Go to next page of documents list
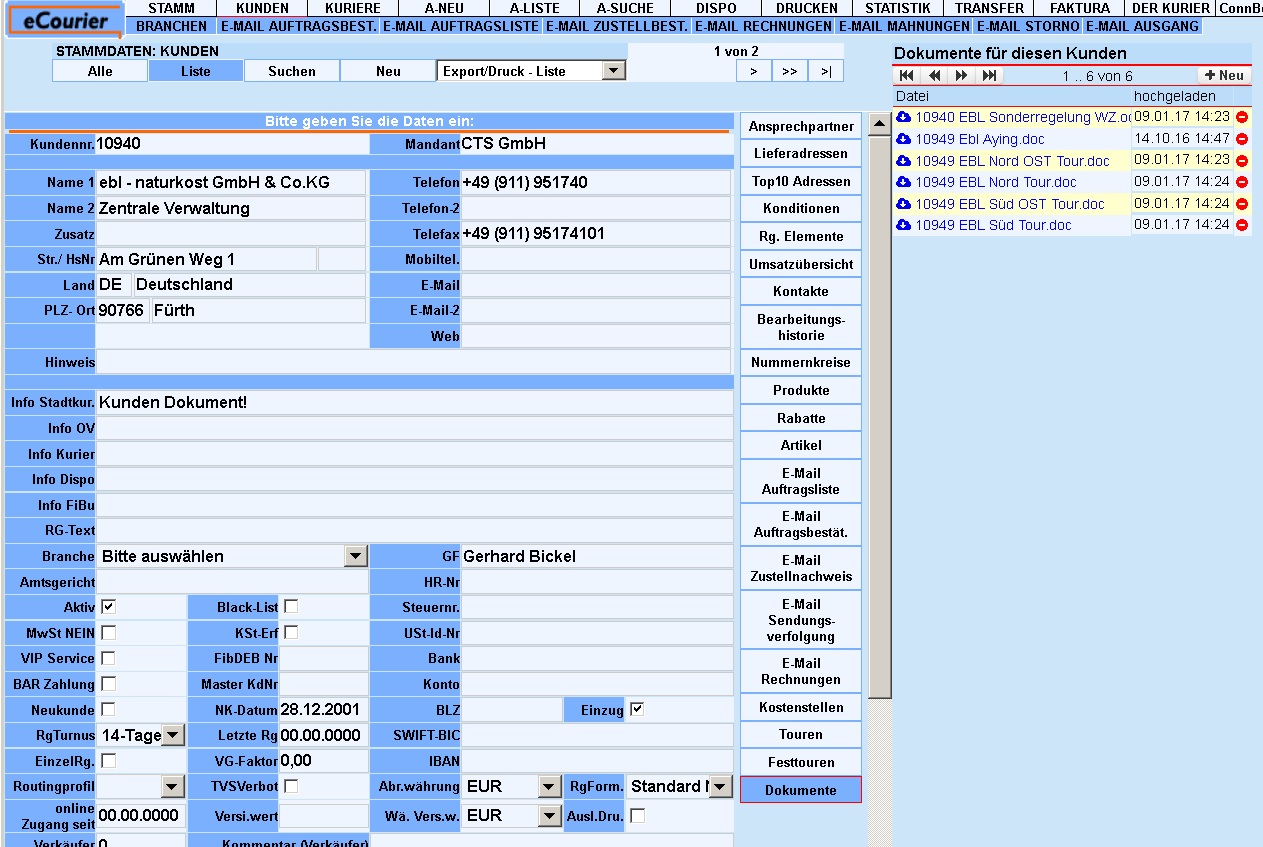This screenshot has height=847, width=1263. point(962,76)
